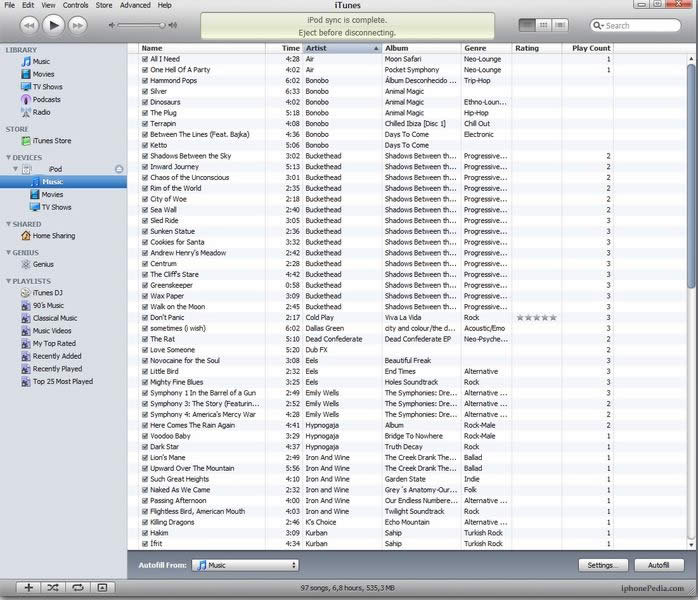The image size is (698, 600).
Task: Select the Genius item in the sidebar
Action: point(43,264)
